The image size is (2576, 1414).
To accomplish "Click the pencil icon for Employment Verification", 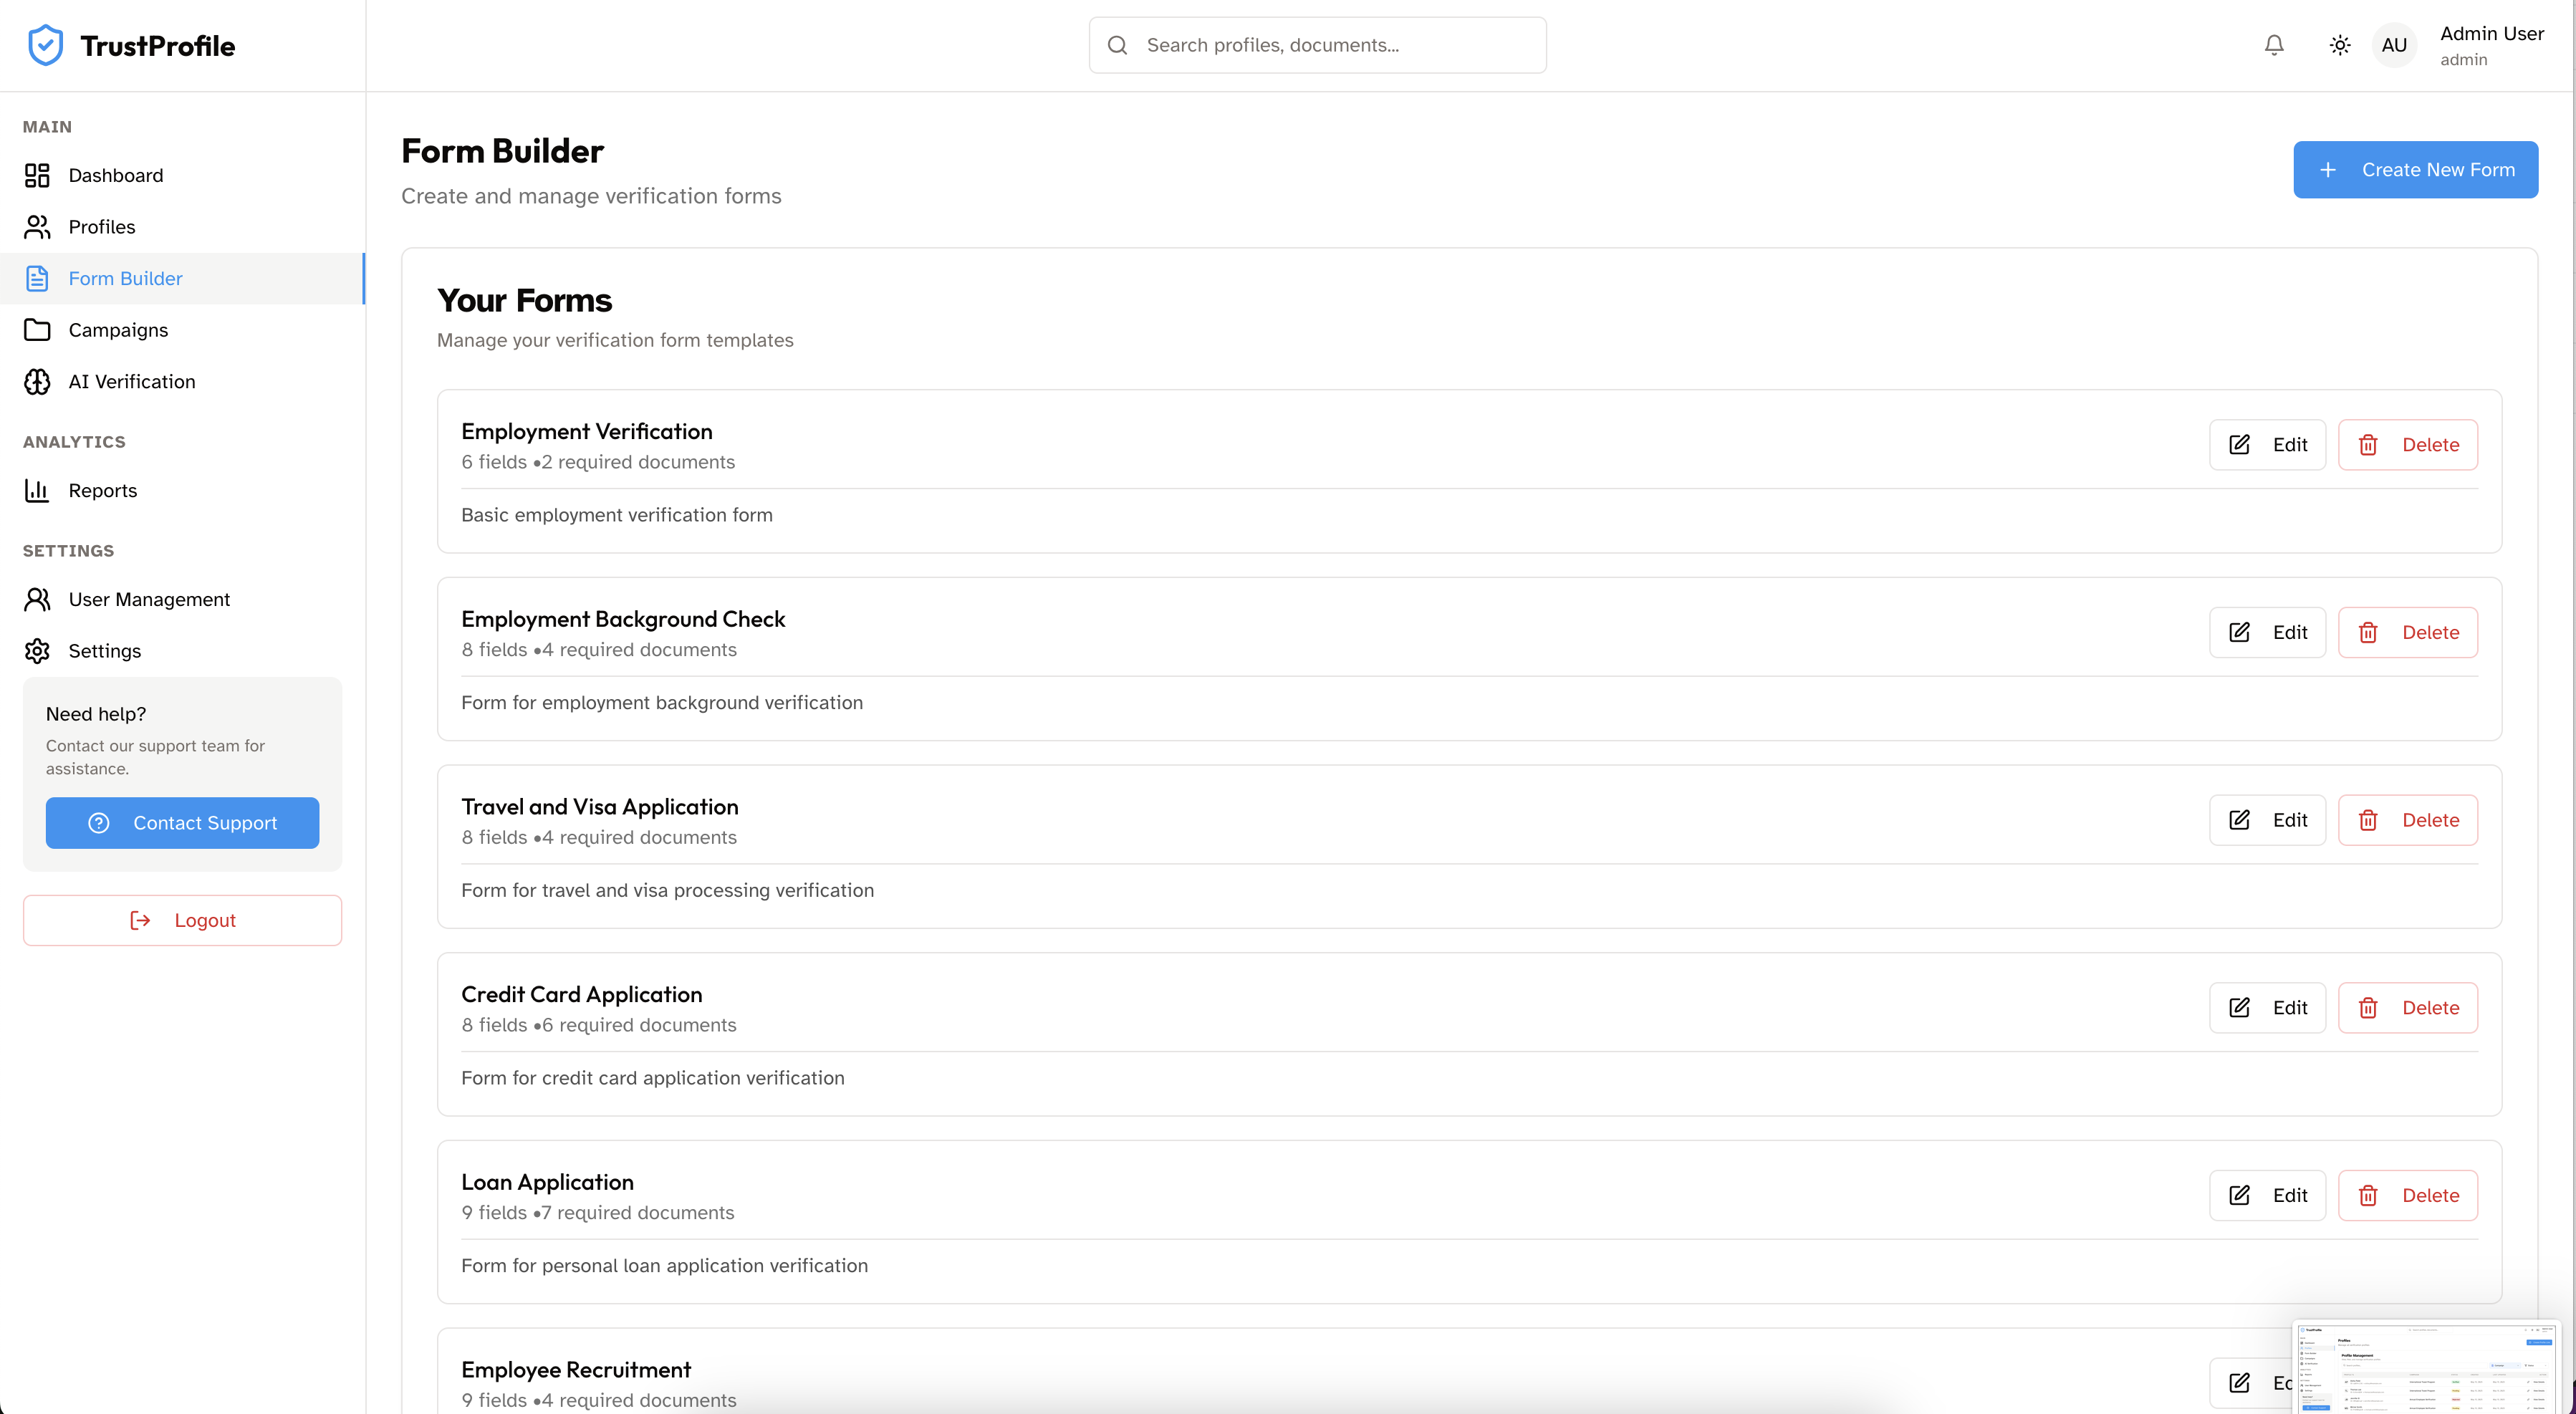I will tap(2240, 445).
